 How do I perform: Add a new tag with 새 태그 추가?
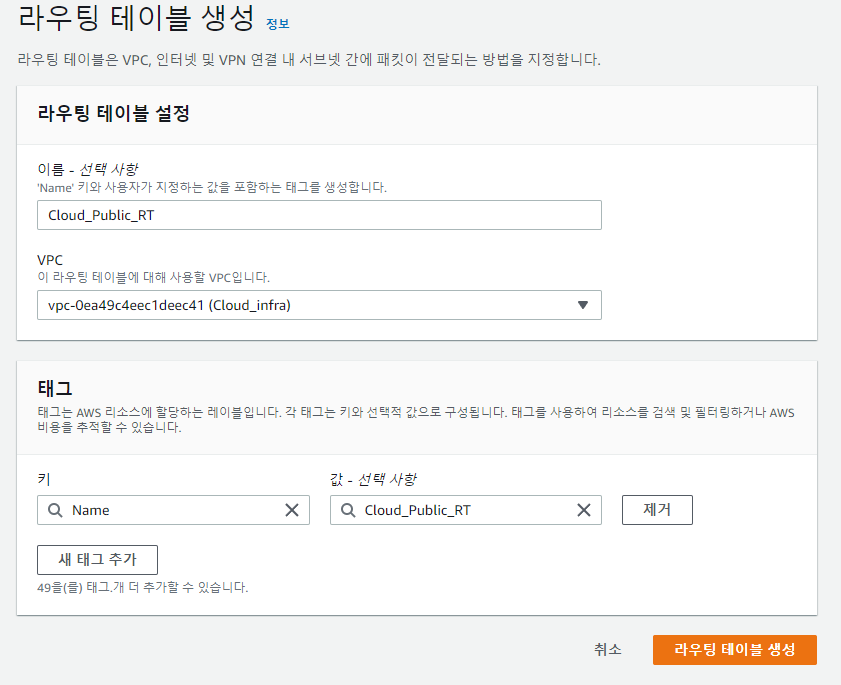tap(97, 560)
